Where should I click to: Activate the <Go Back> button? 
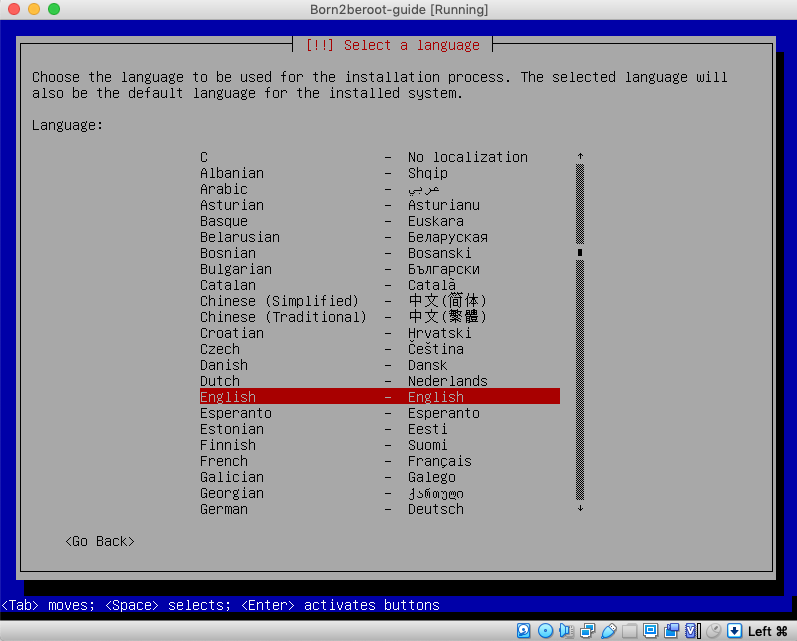(100, 541)
